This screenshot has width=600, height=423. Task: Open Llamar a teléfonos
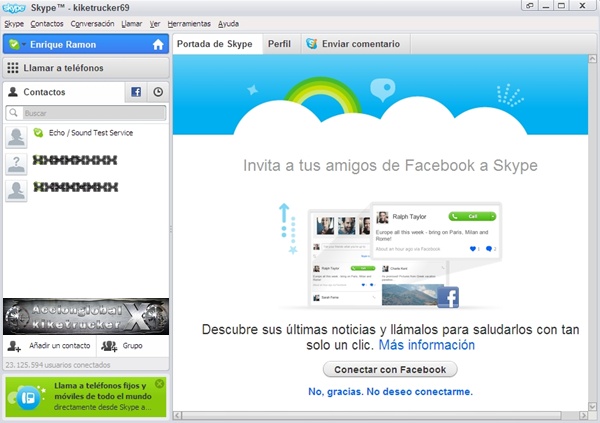86,68
